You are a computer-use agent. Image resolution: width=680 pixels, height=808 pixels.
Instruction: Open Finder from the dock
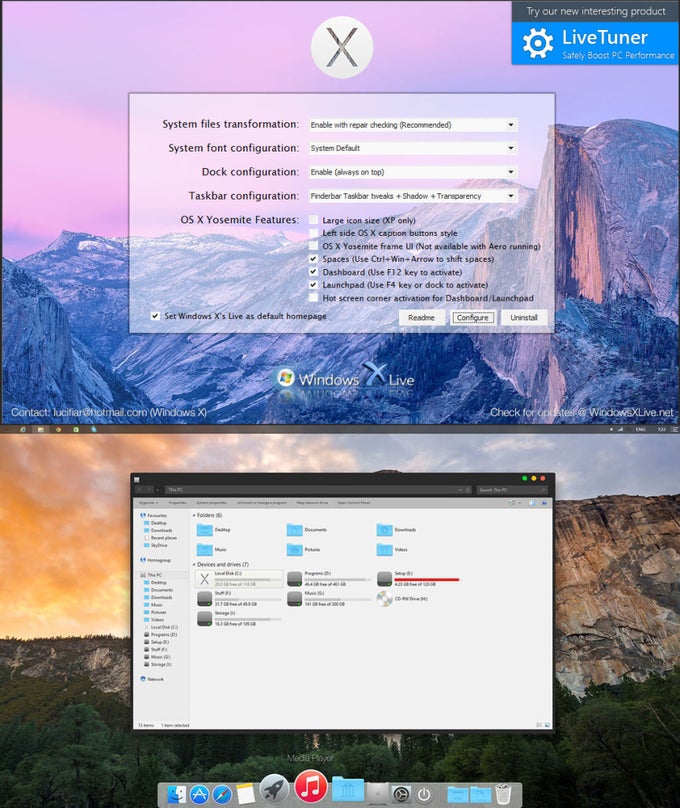point(177,794)
